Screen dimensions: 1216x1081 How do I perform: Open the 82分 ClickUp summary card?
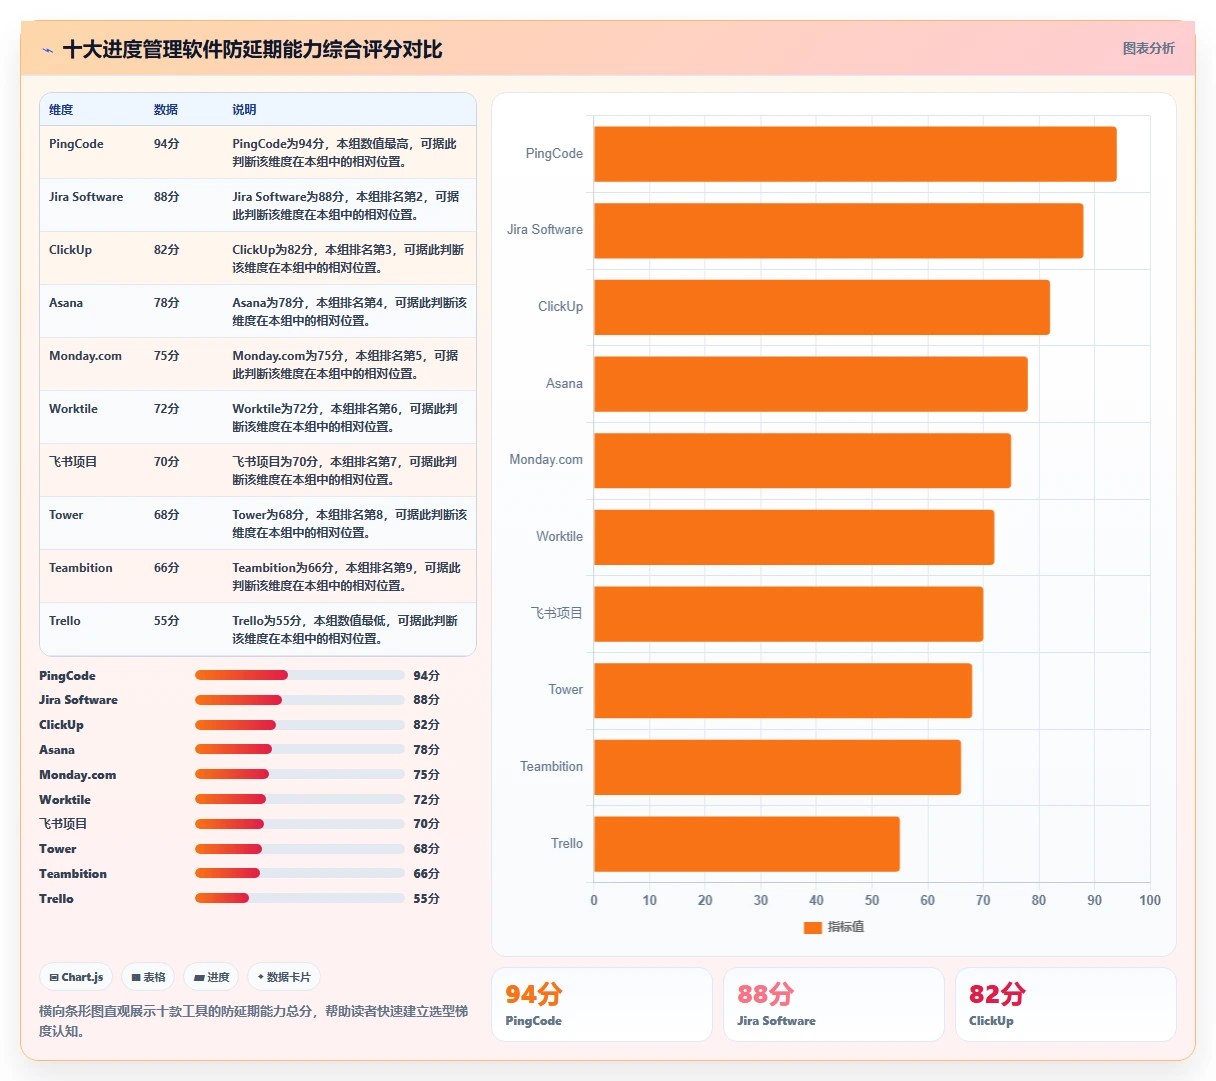[1066, 1004]
